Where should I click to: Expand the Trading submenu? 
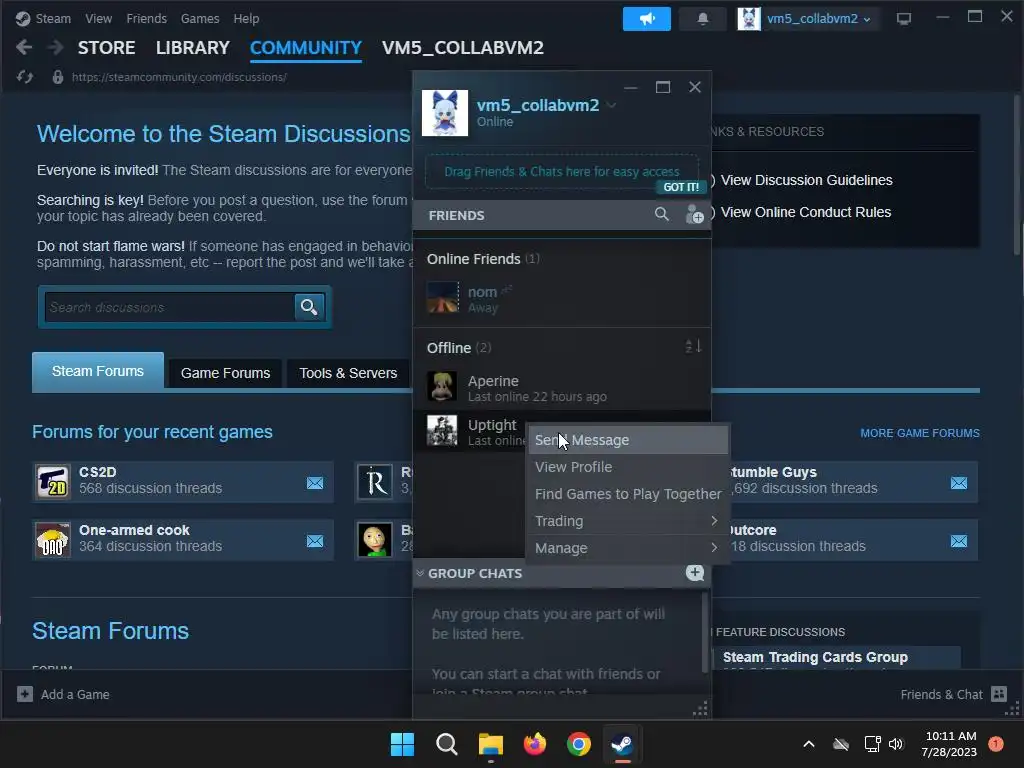pos(627,521)
